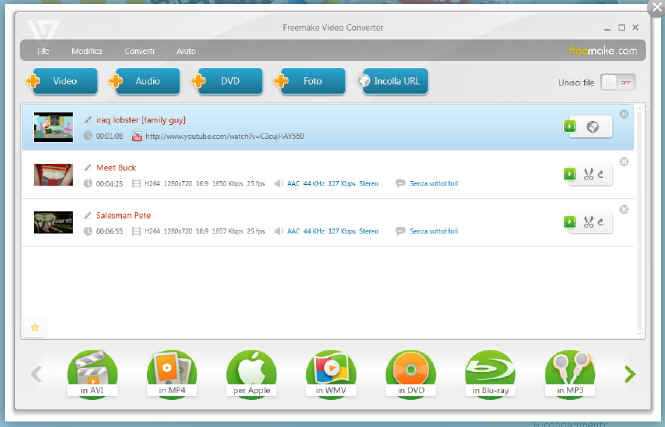Open Meet Buck audio track settings (AAC)
Screen dimensions: 665x427
click(333, 184)
